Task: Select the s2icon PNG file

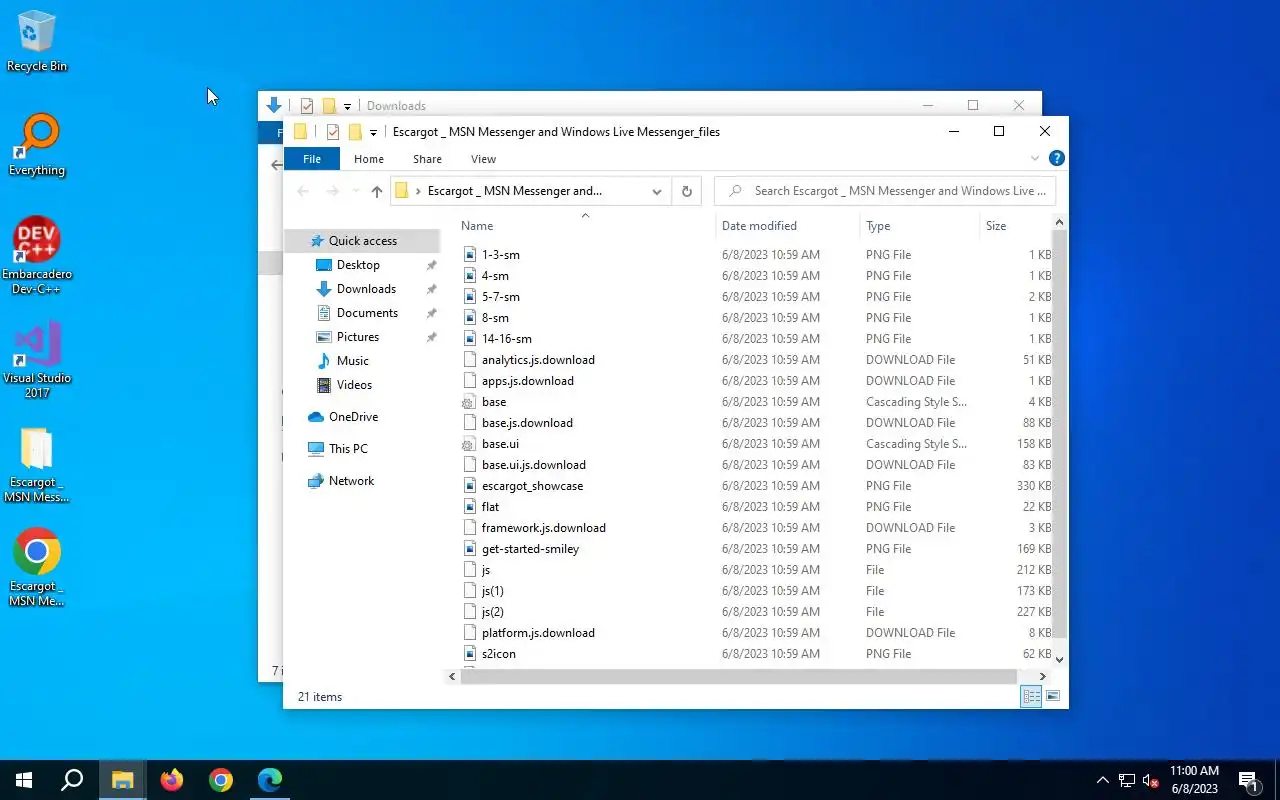Action: click(498, 654)
